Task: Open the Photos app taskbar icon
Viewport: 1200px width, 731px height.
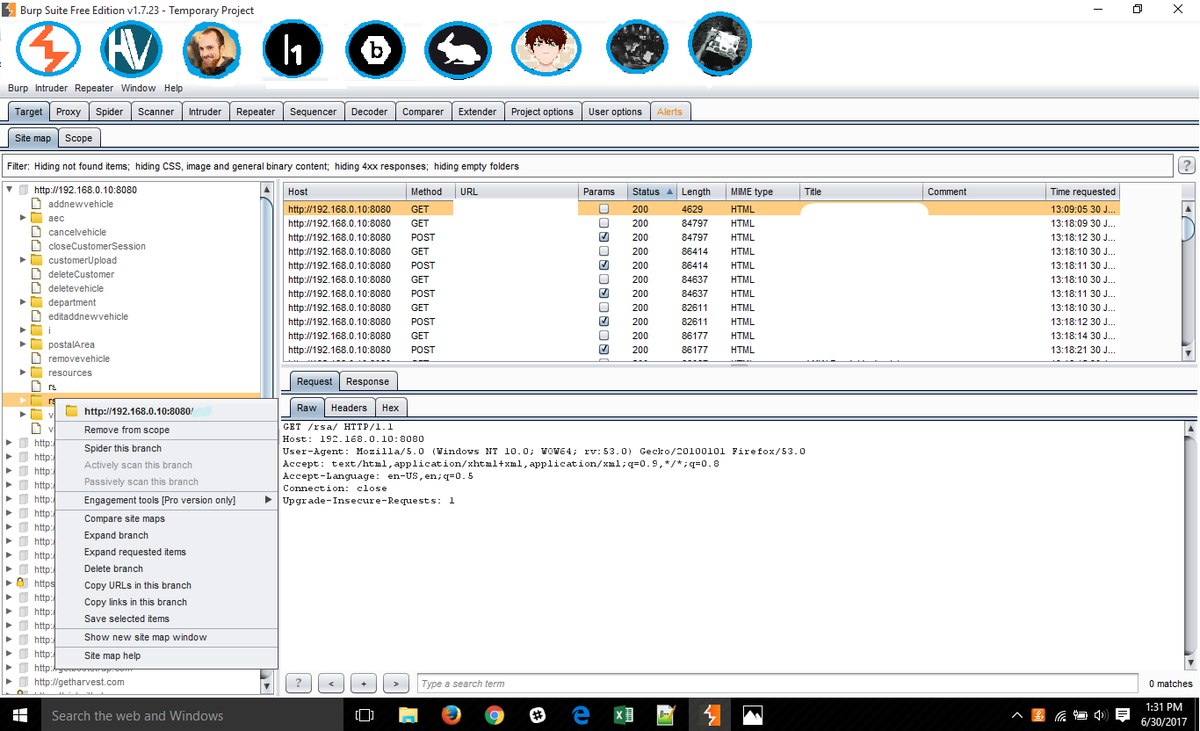Action: point(752,715)
